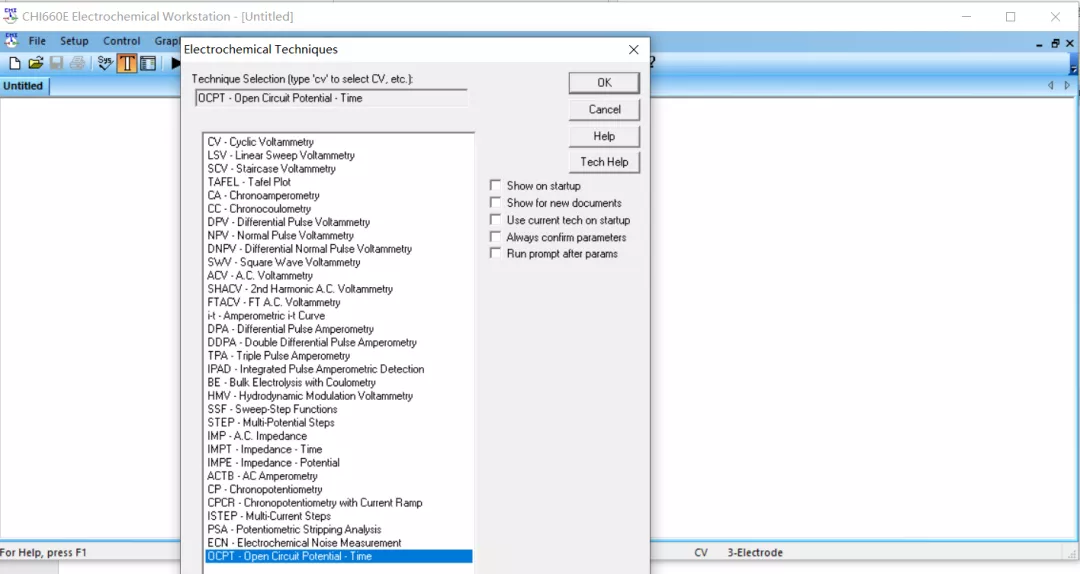This screenshot has height=574, width=1080.
Task: Close the inner document with X
Action: [1070, 43]
